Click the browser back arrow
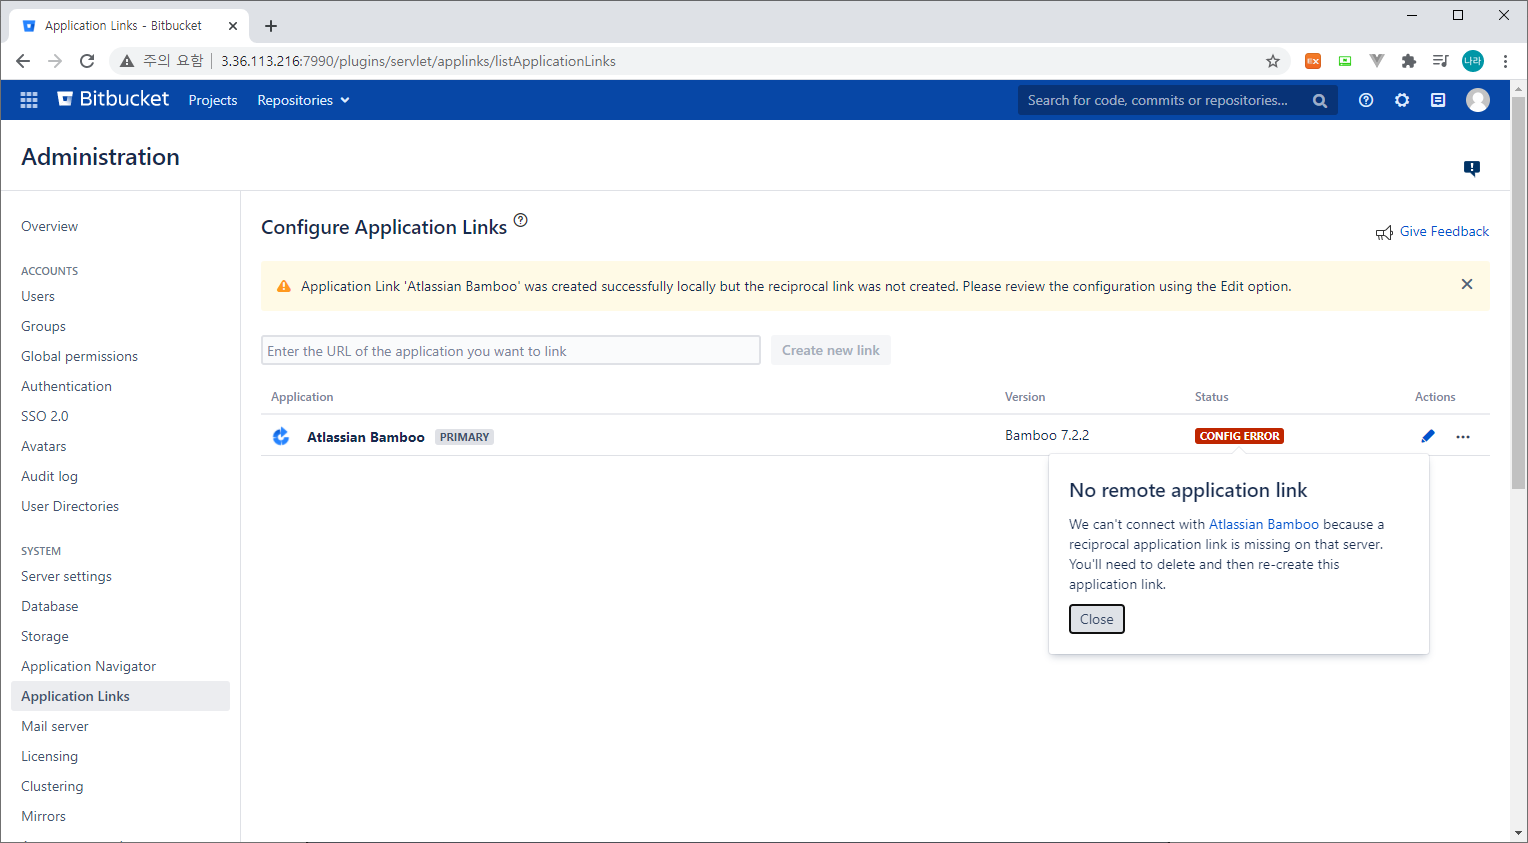The height and width of the screenshot is (843, 1528). (23, 61)
